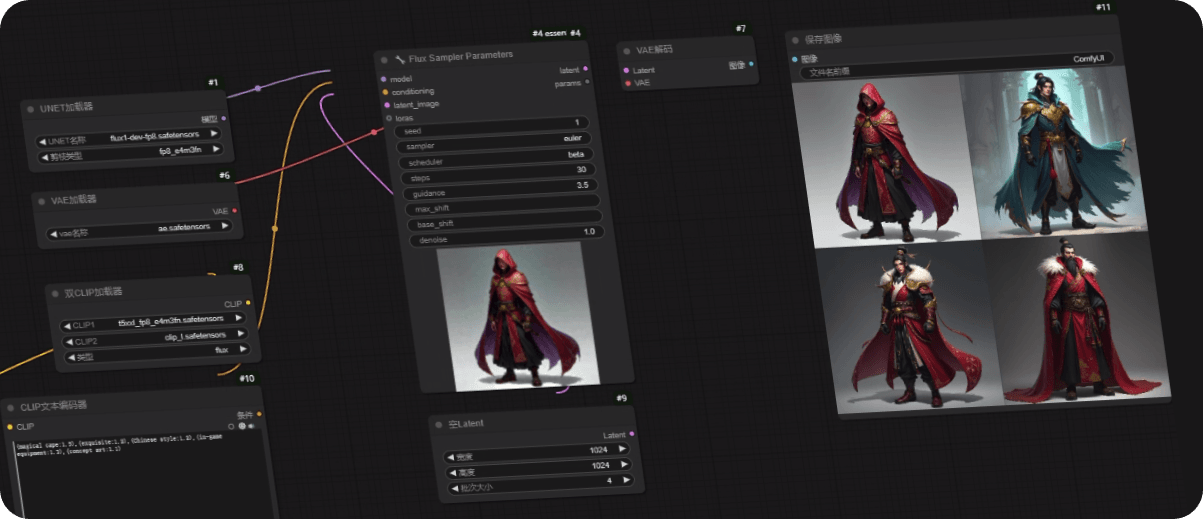The image size is (1203, 519).
Task: Click the preview image in Flux Sampler node
Action: 517,317
